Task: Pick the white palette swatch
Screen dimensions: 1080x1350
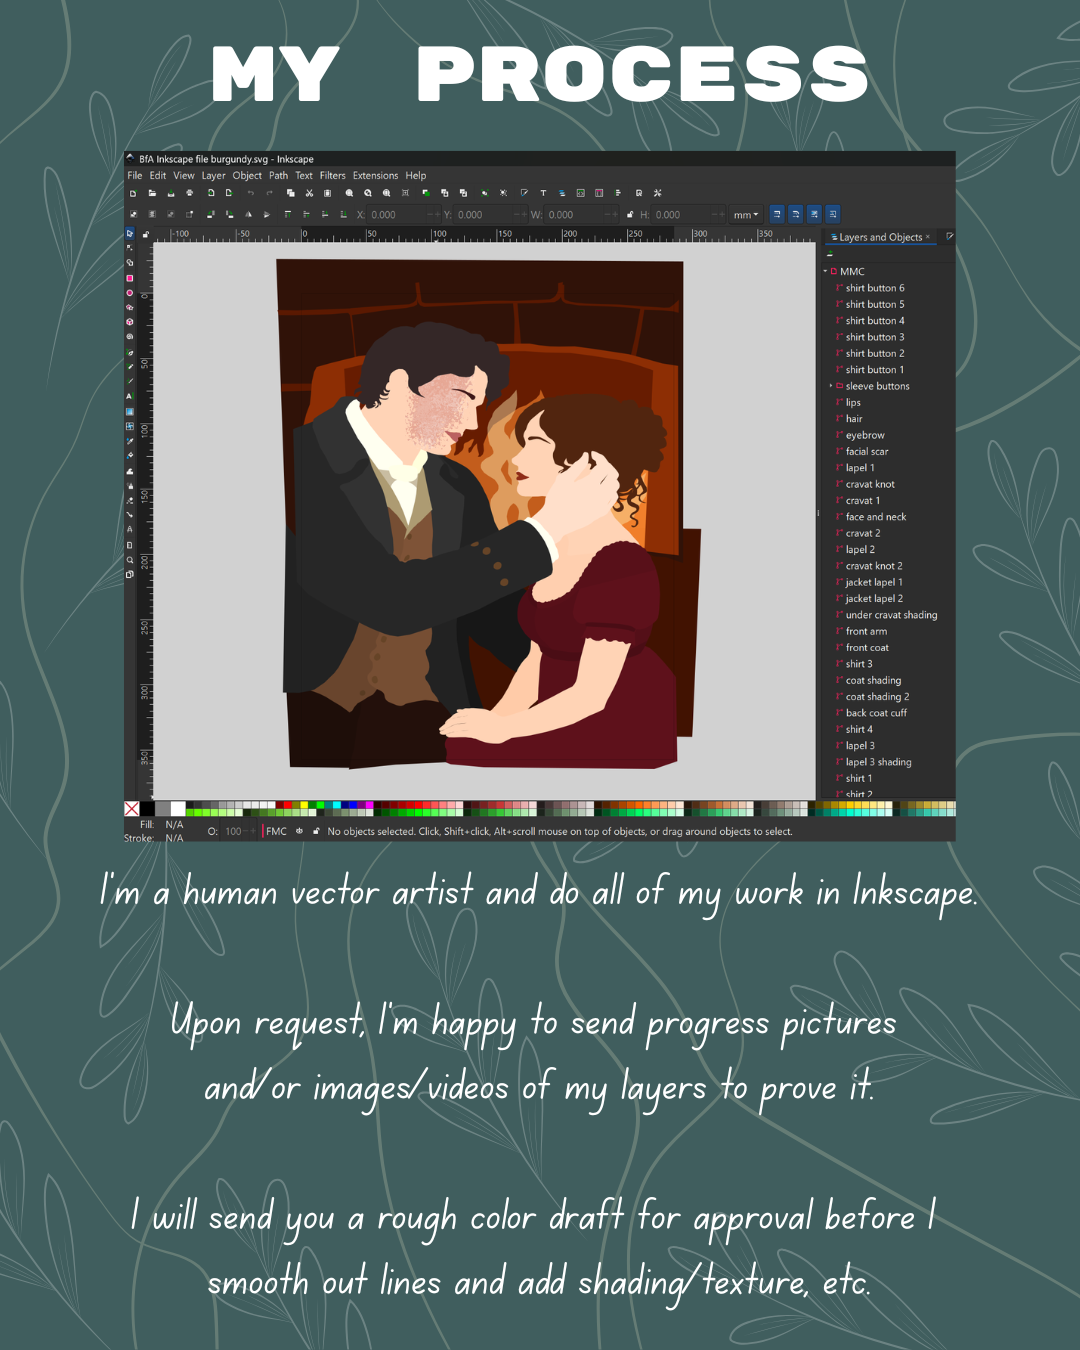Action: (x=178, y=809)
